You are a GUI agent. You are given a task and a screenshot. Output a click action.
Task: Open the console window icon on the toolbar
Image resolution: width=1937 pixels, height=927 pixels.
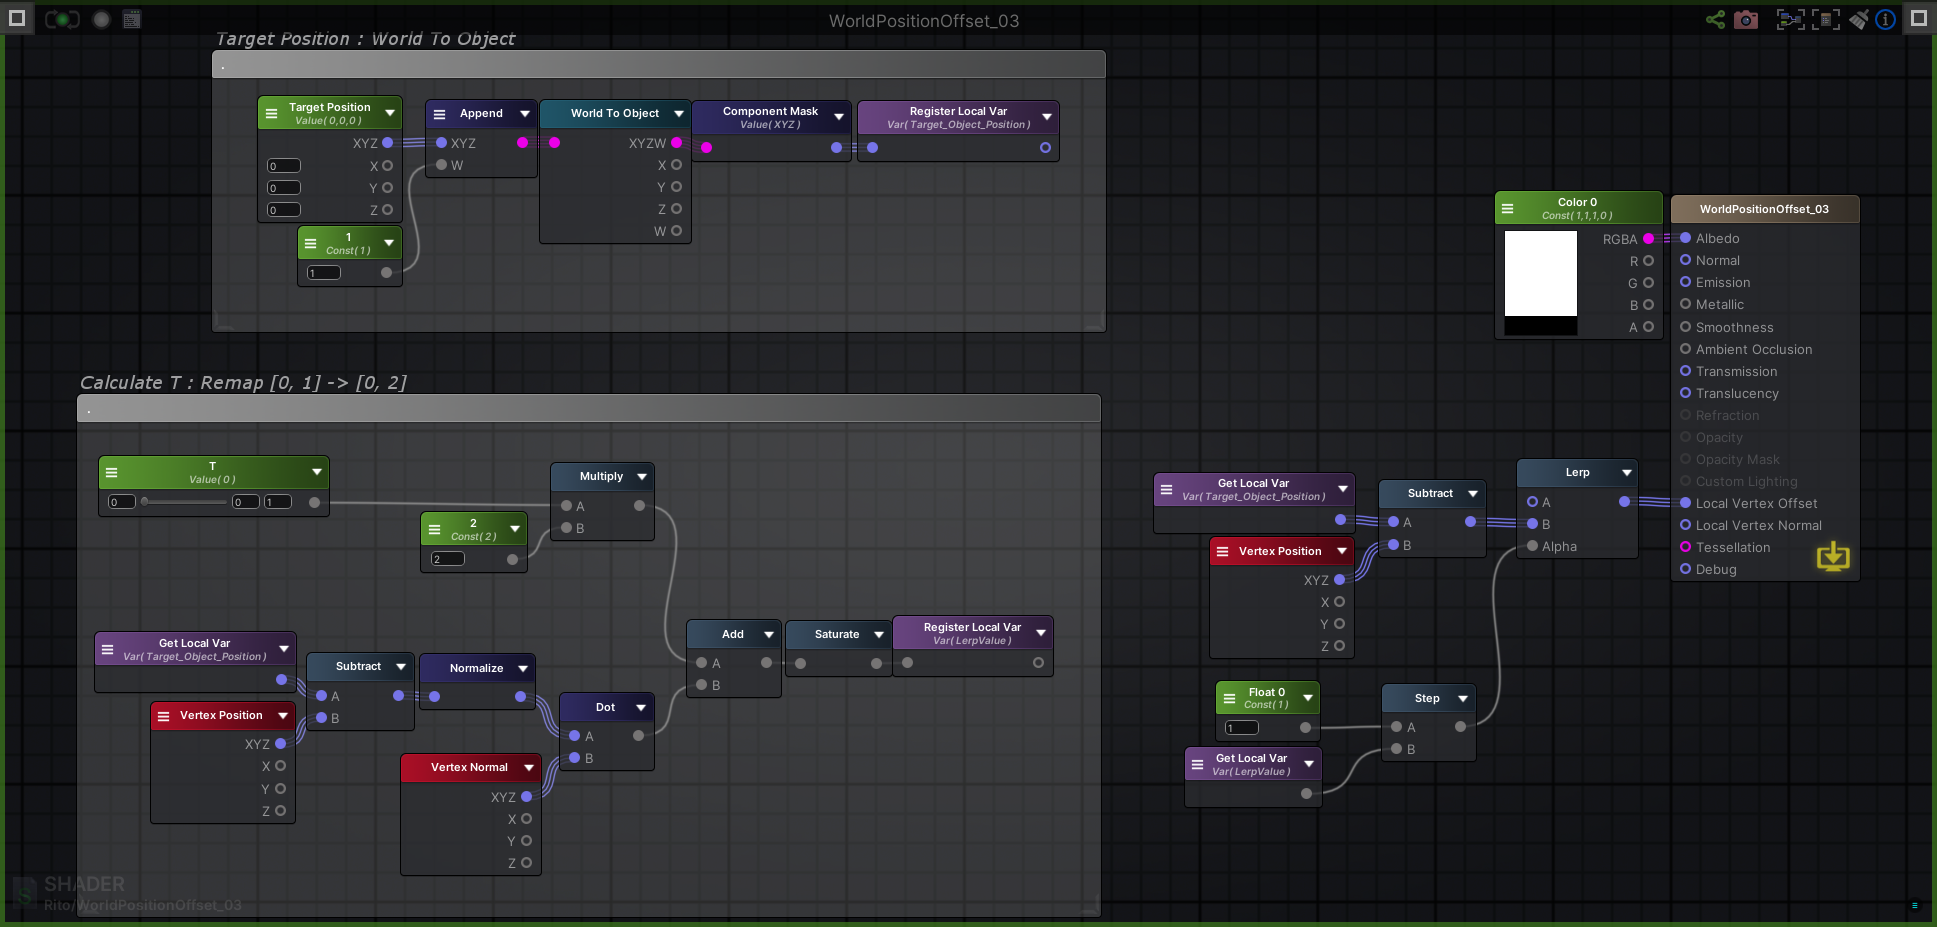131,18
